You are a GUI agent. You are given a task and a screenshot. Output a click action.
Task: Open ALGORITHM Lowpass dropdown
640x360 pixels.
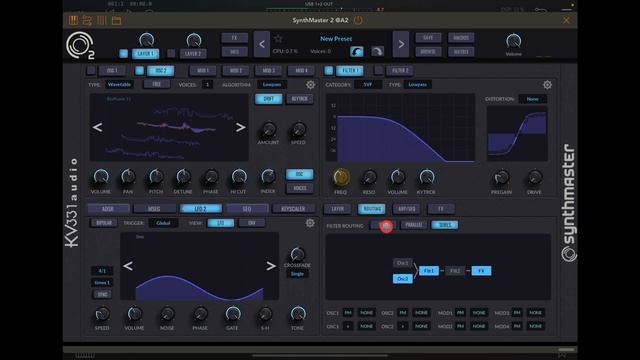pyautogui.click(x=272, y=84)
